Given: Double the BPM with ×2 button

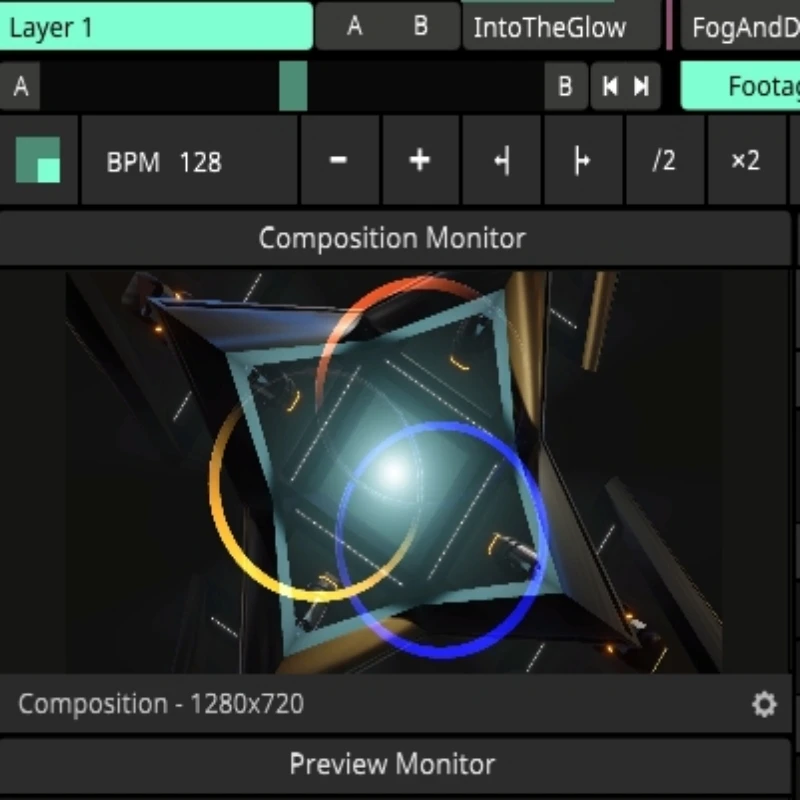Looking at the screenshot, I should (x=746, y=160).
